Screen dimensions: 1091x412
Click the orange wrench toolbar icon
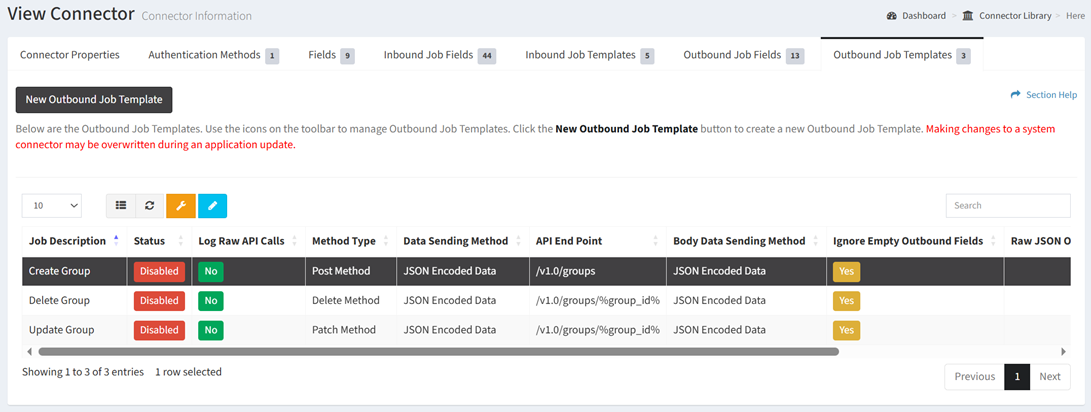[x=181, y=206]
